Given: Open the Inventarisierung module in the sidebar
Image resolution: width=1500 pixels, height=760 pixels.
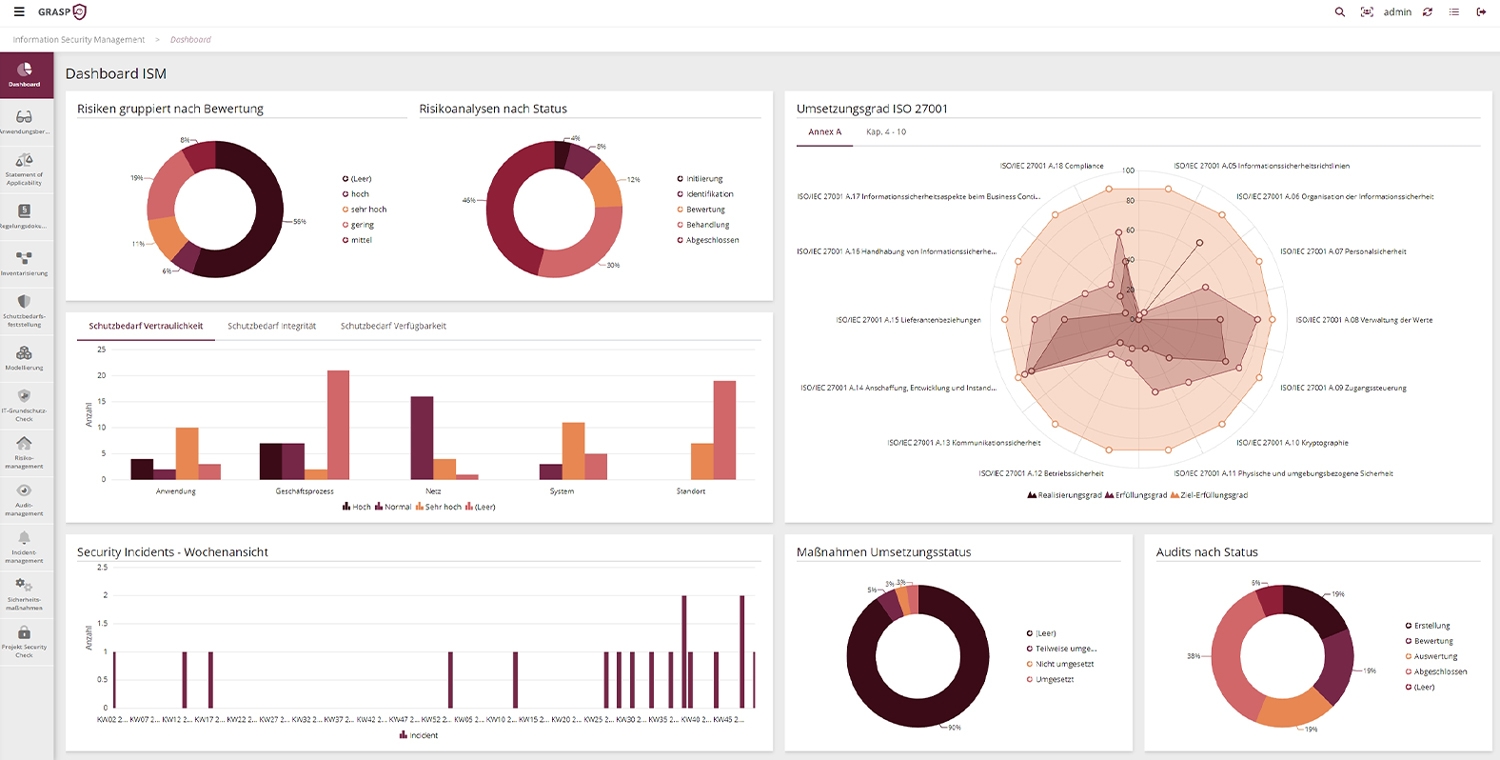Looking at the screenshot, I should coord(25,260).
